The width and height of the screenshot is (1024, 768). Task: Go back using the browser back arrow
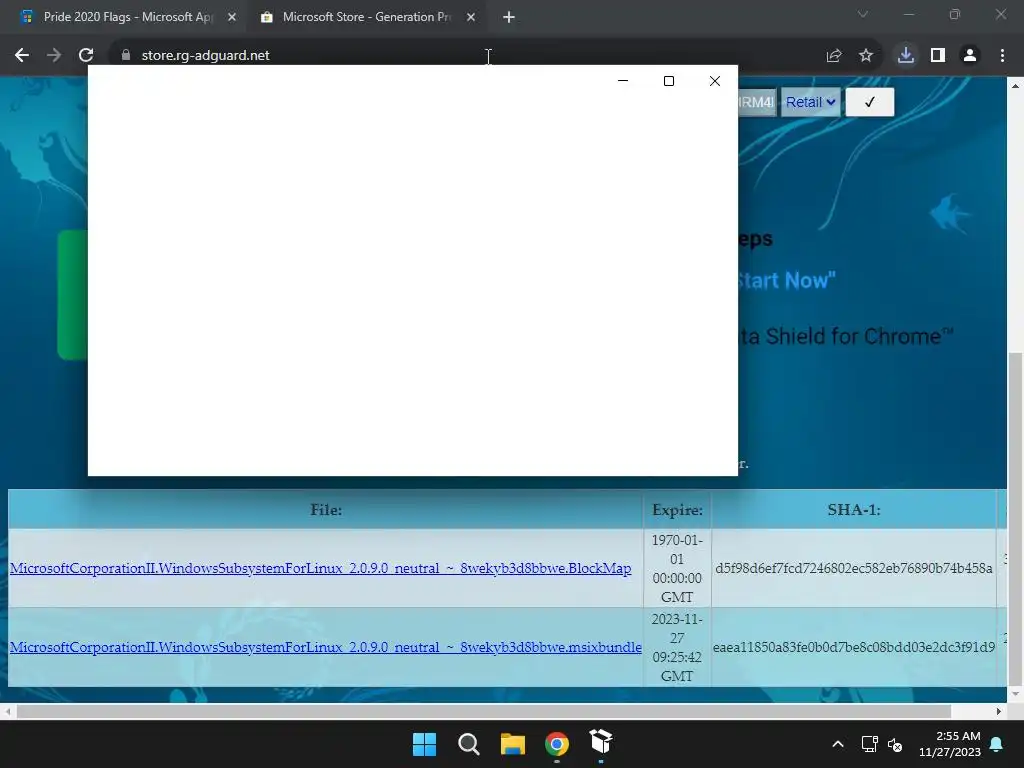22,56
